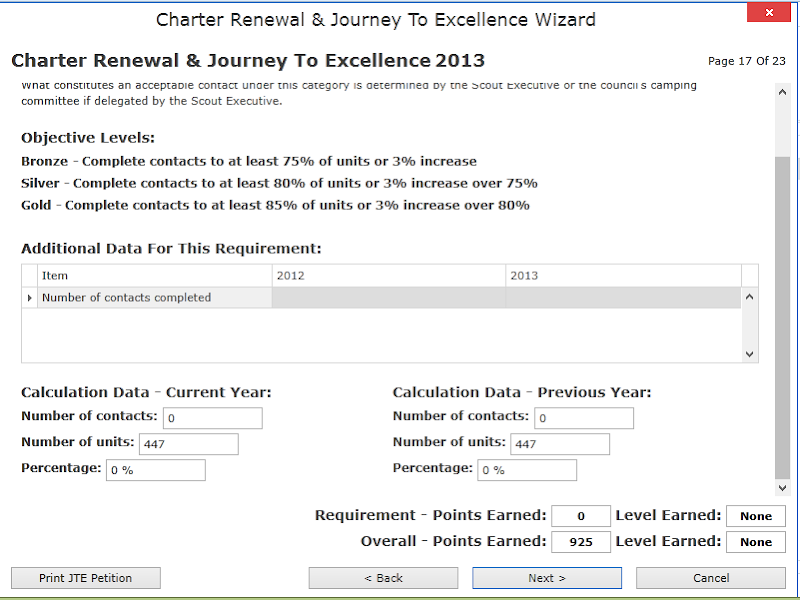Click data table scroll down arrow
Image resolution: width=800 pixels, height=600 pixels.
pyautogui.click(x=749, y=354)
